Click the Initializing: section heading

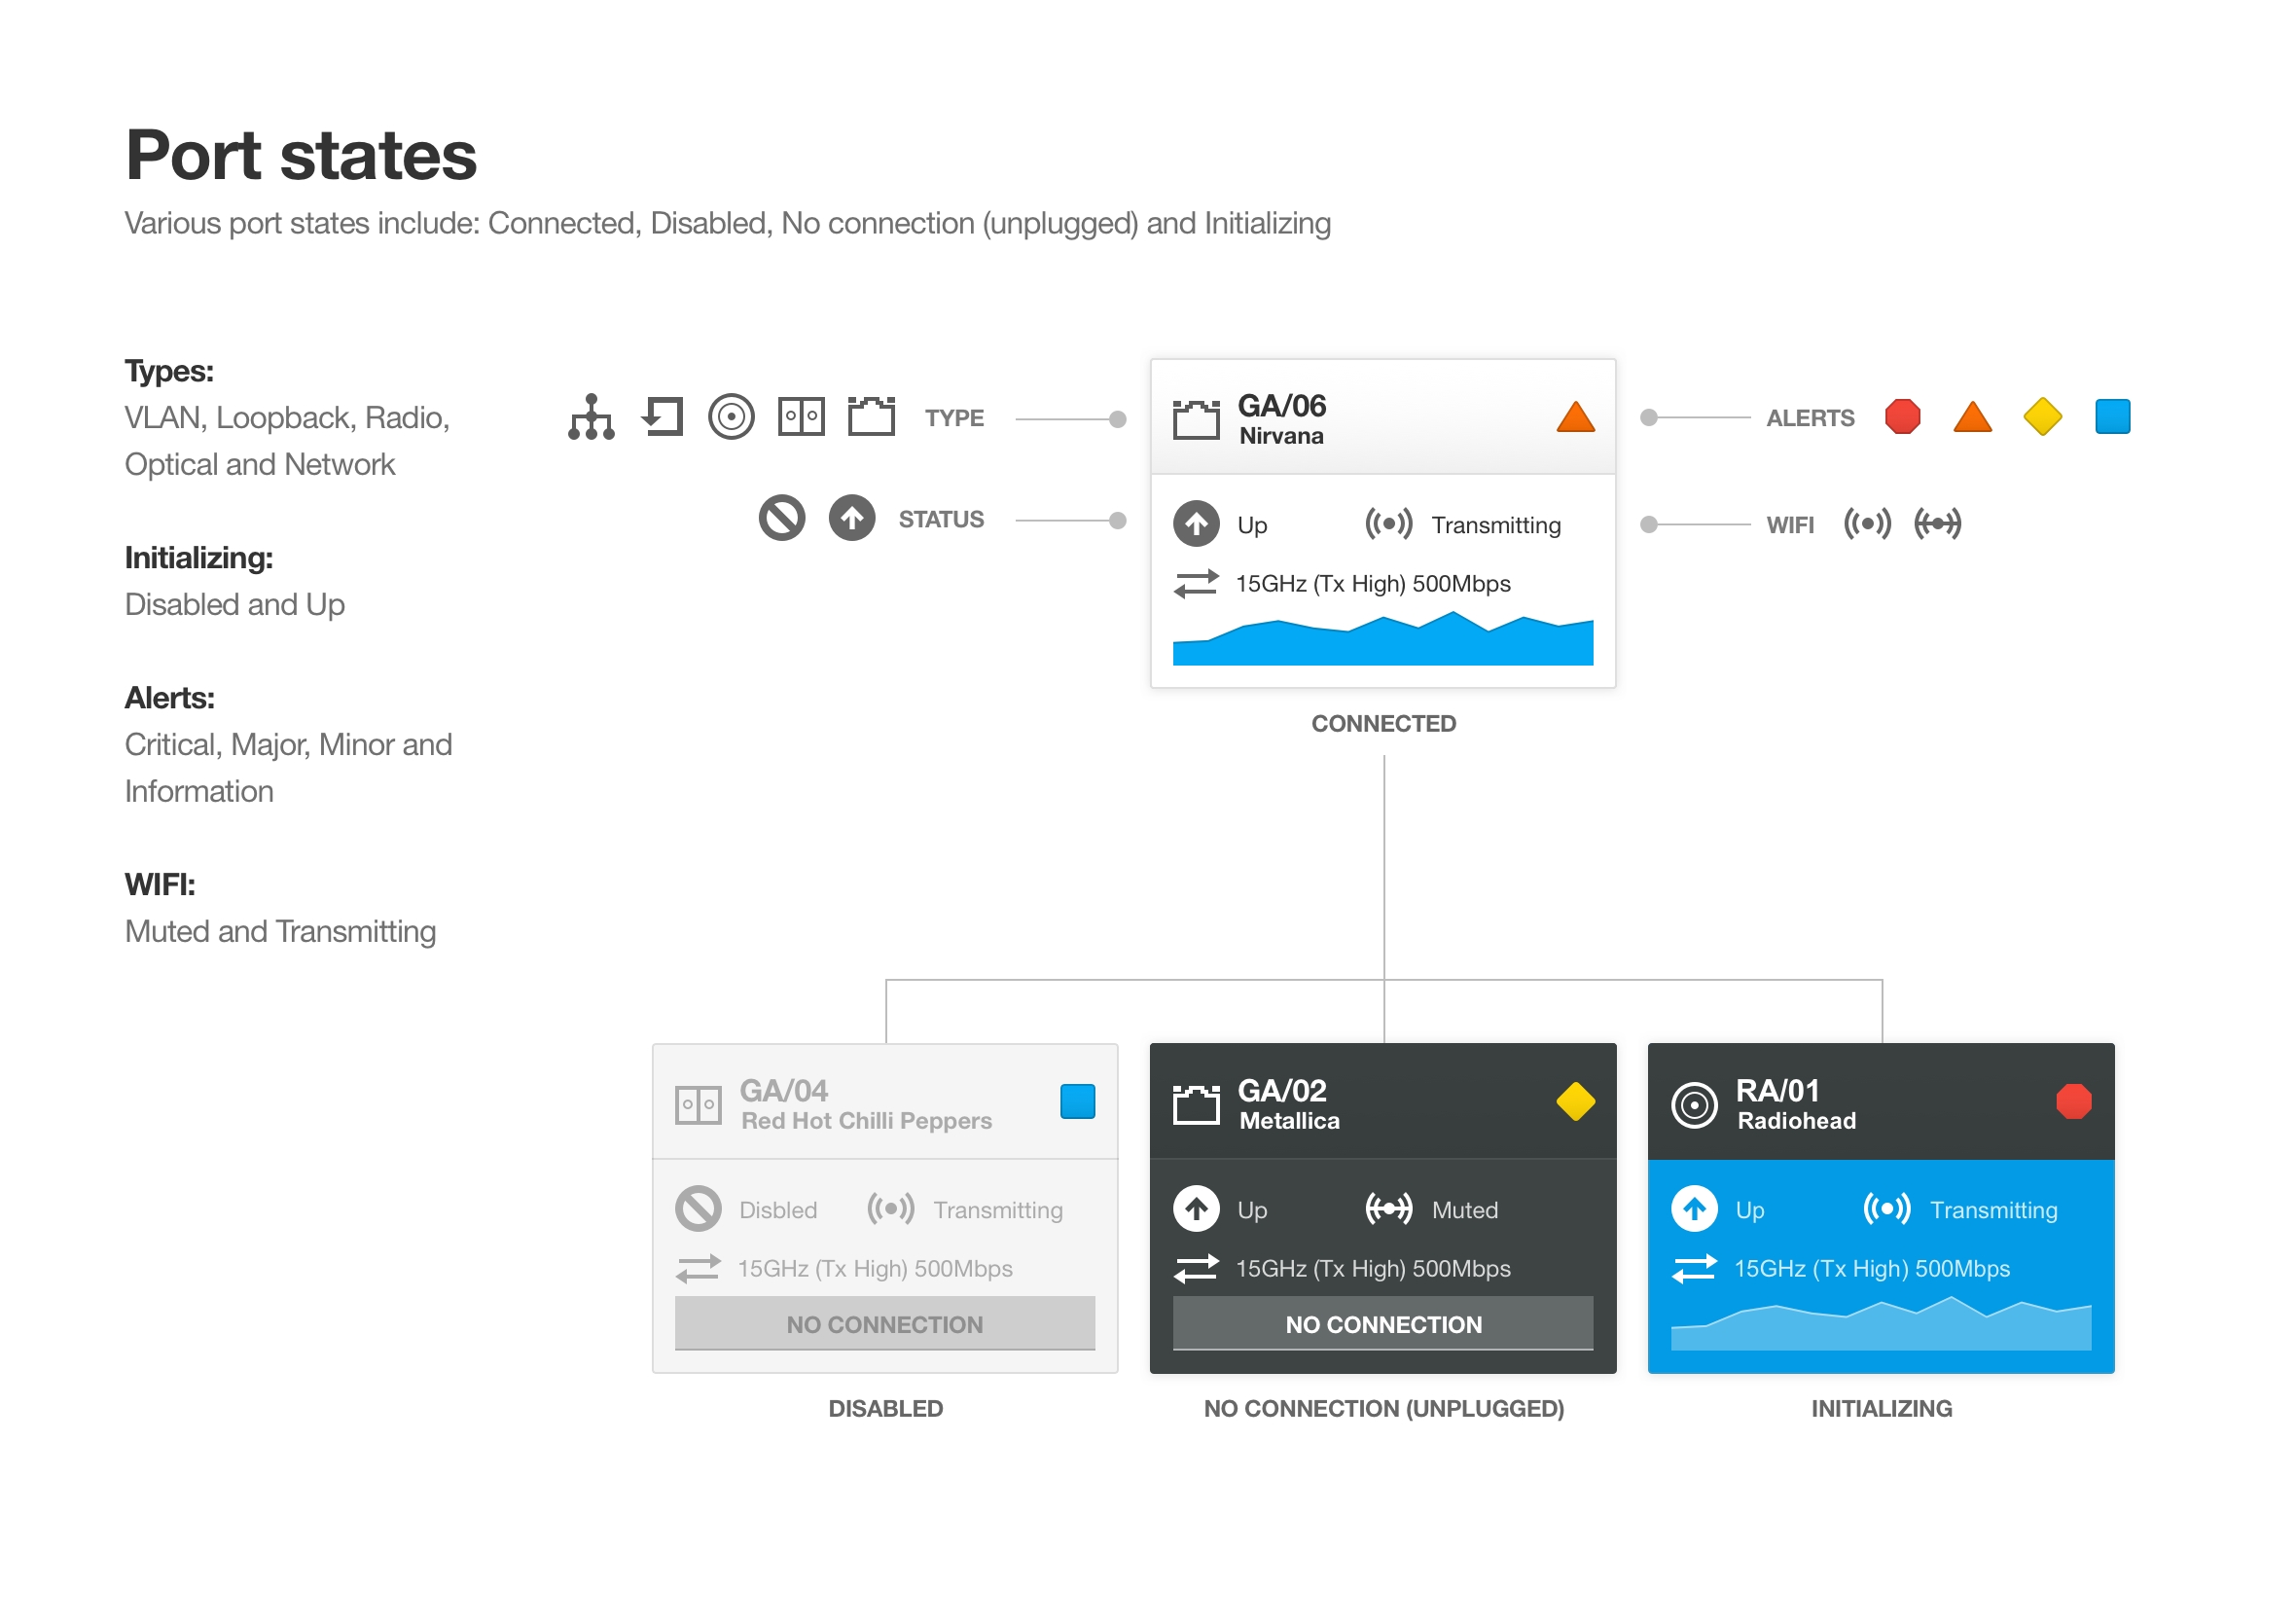point(198,557)
